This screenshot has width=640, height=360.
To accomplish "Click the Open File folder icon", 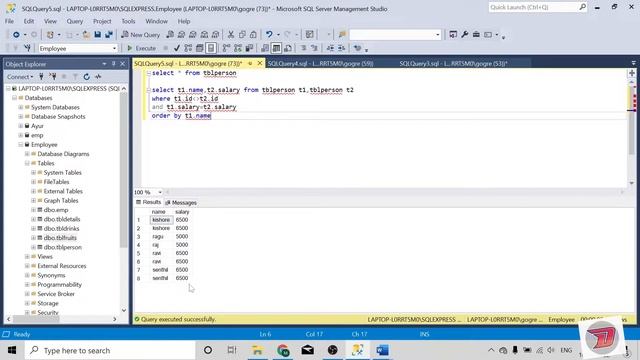I will click(x=86, y=35).
